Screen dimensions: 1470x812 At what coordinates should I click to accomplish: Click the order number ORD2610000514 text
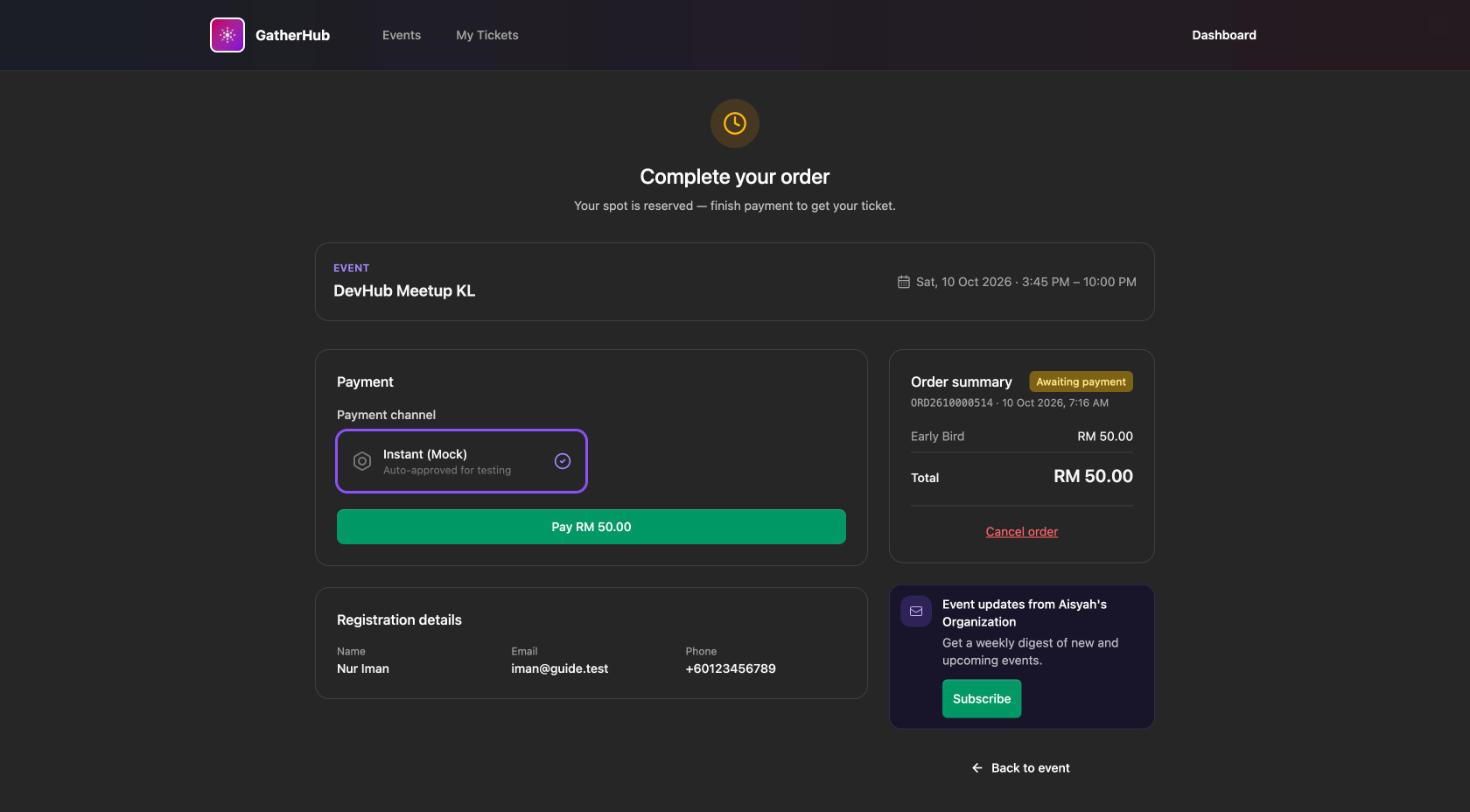click(952, 403)
